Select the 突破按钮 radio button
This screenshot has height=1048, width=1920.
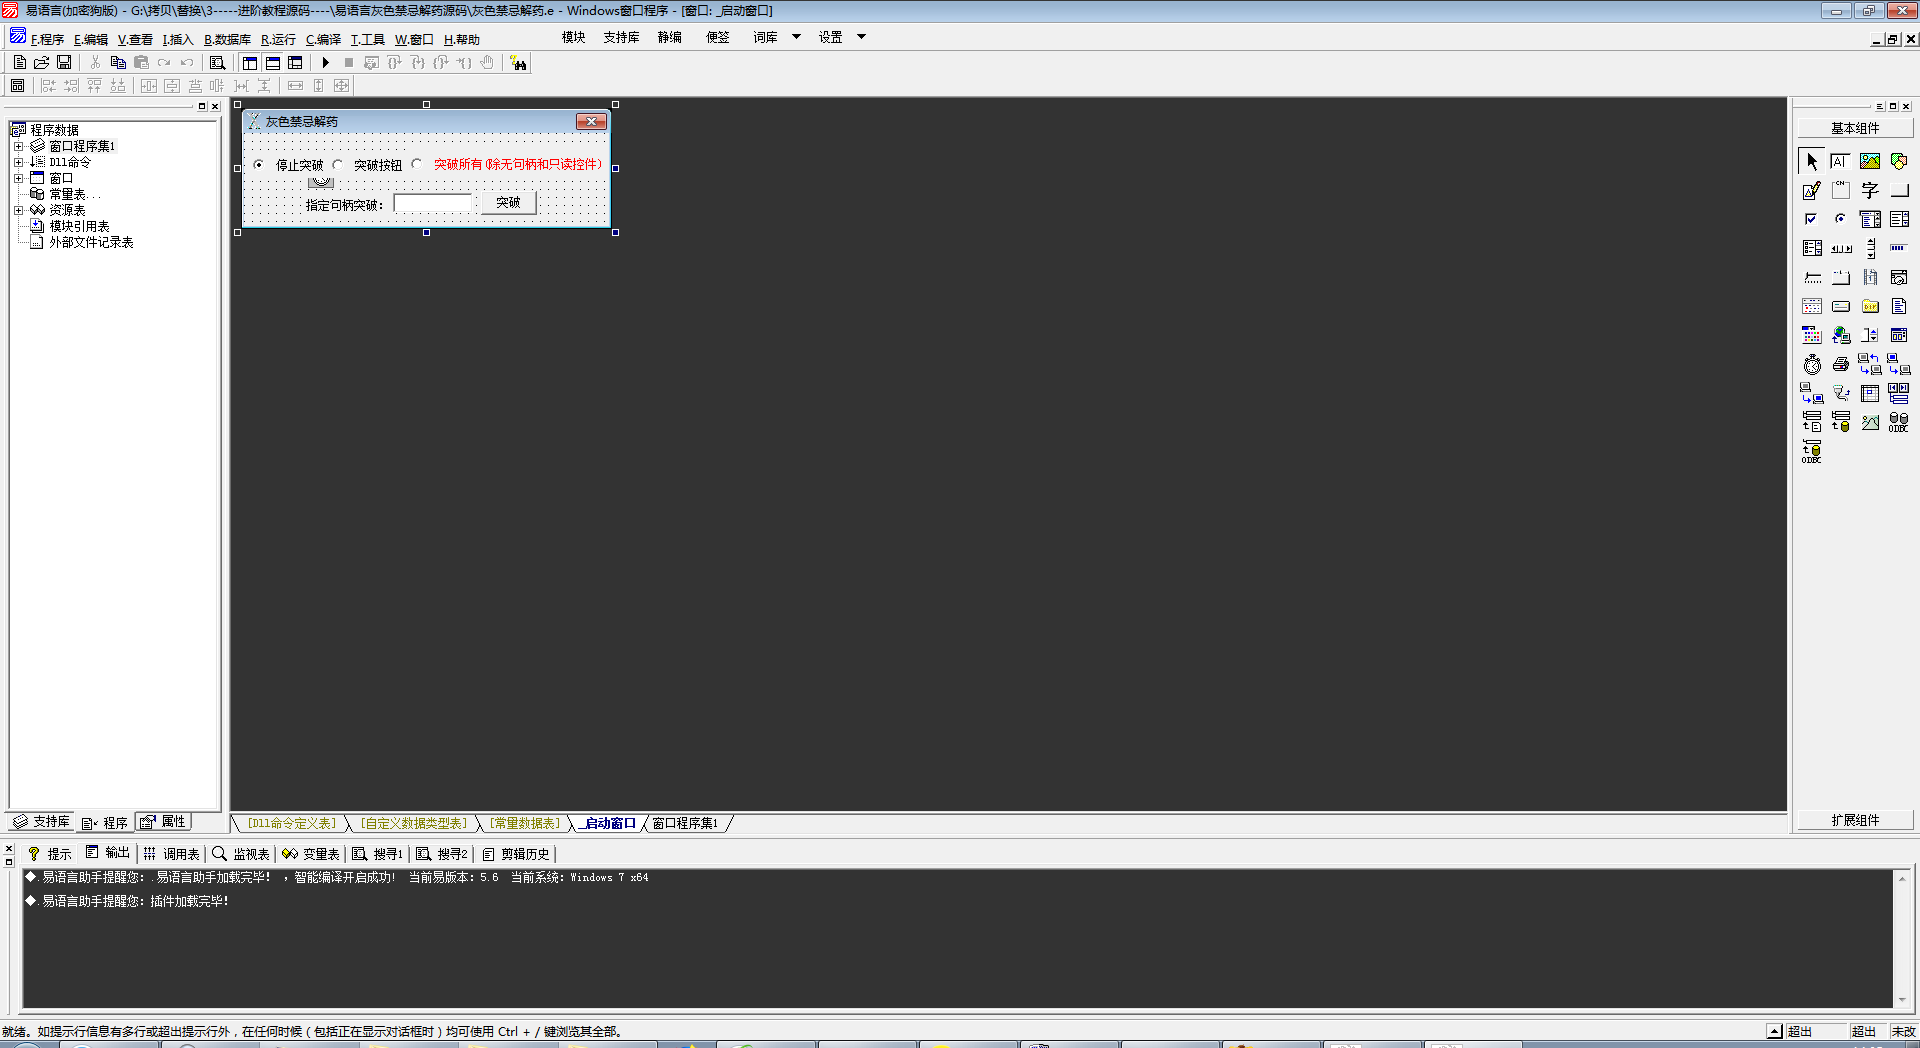(338, 165)
